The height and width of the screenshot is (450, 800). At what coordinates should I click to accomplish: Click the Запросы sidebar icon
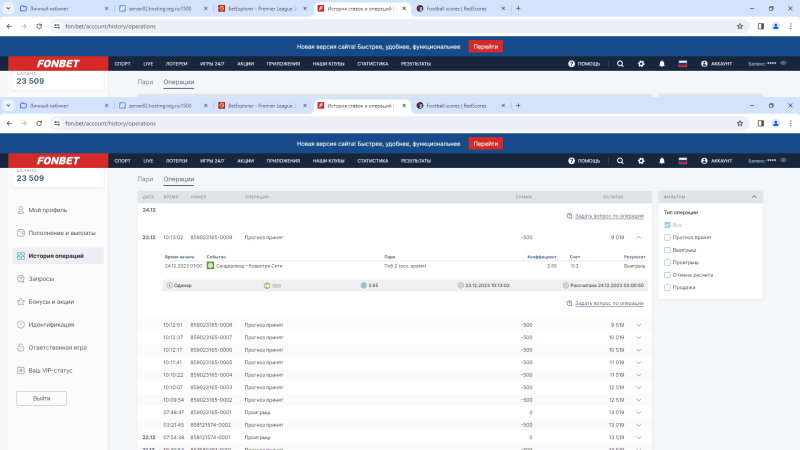coord(21,279)
